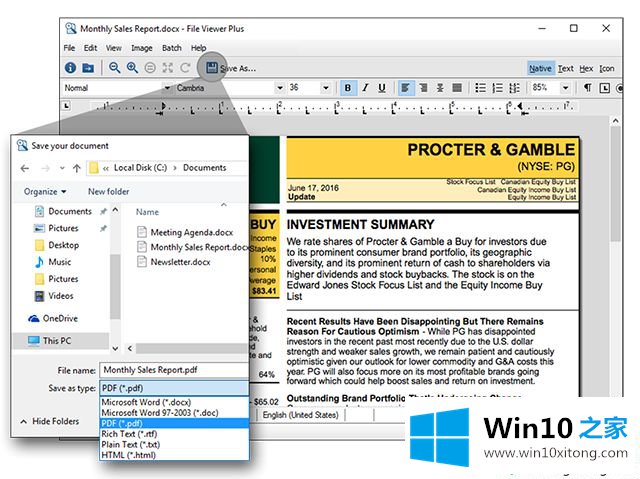Image resolution: width=640 pixels, height=479 pixels.
Task: Choose Rich Text (*.rtf) type
Action: click(x=174, y=434)
